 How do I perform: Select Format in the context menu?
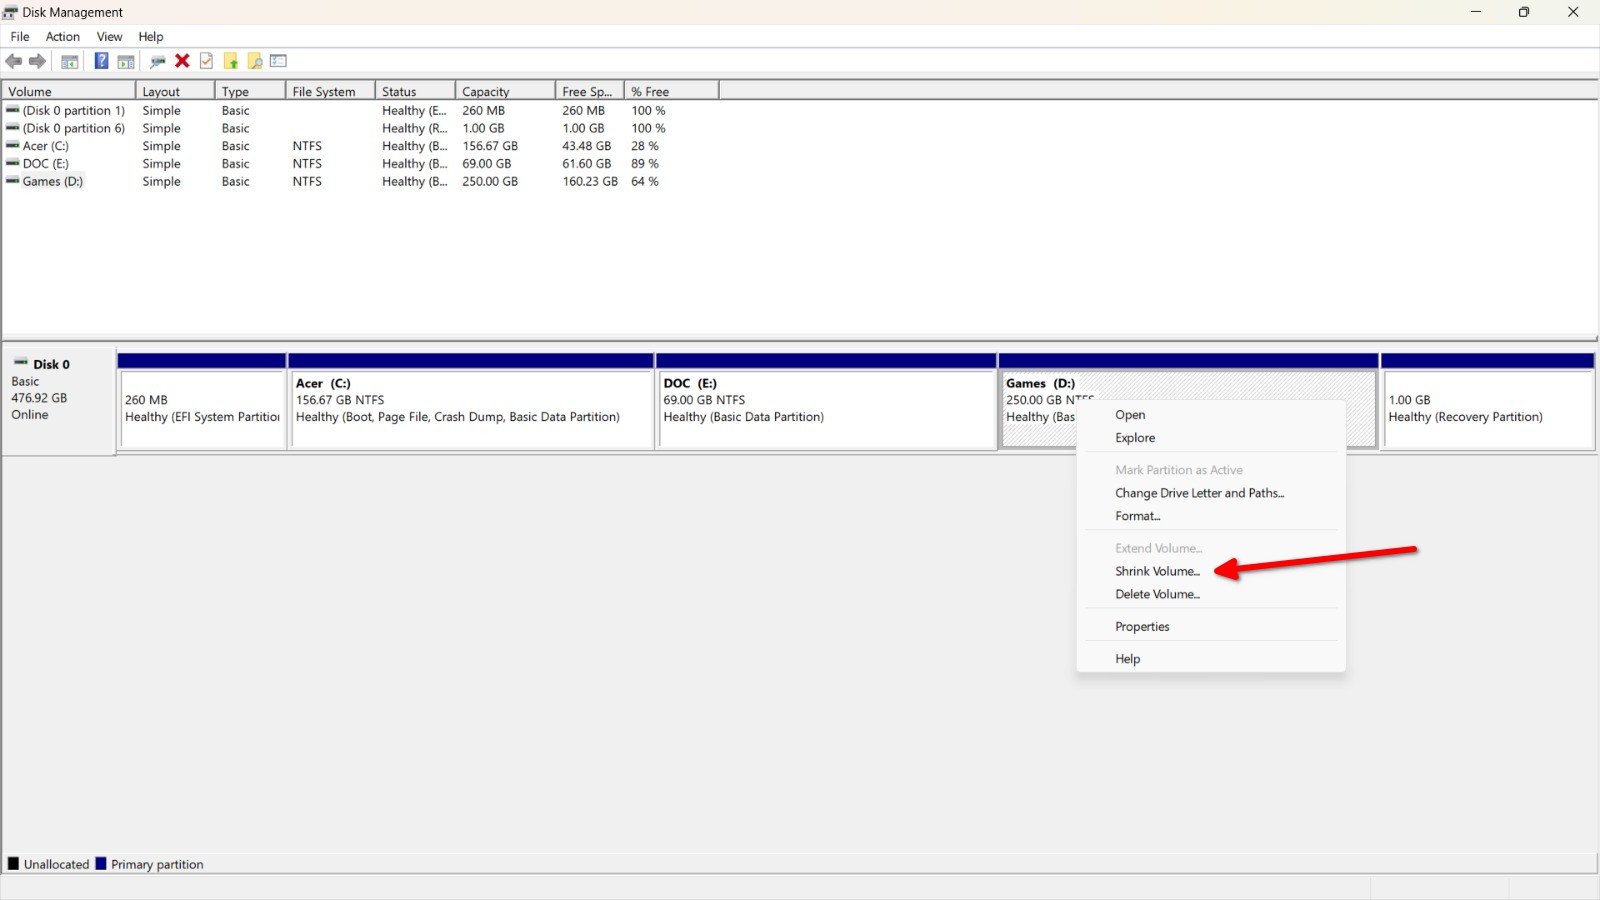tap(1137, 516)
